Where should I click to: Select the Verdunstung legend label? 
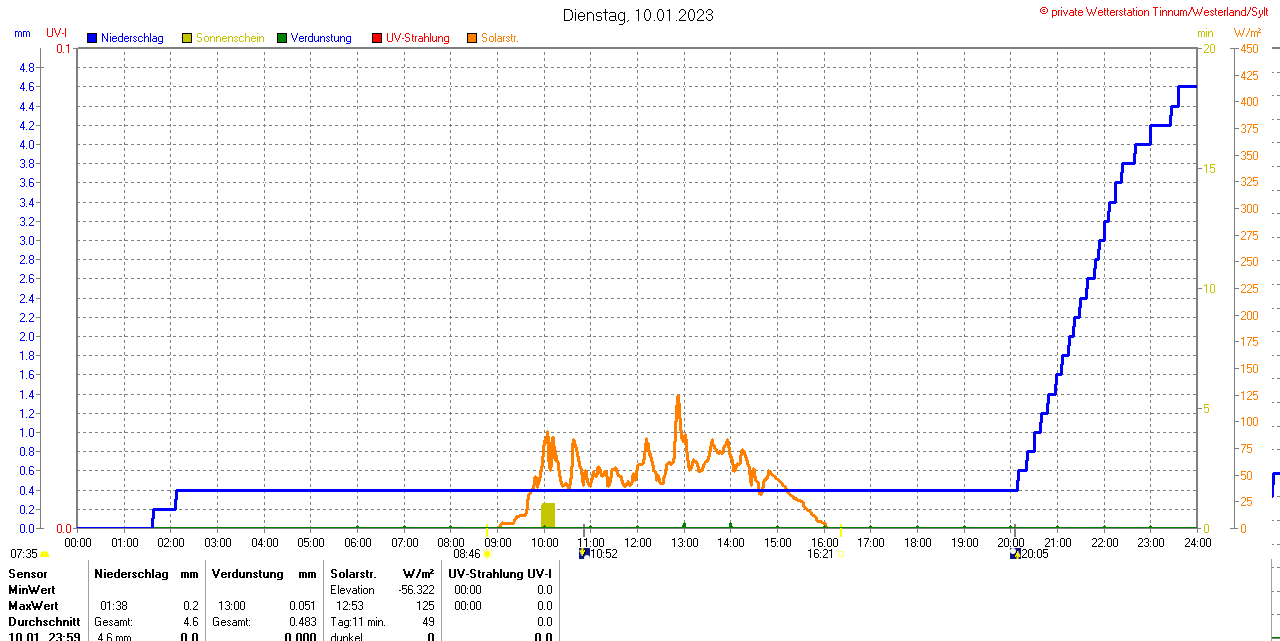click(x=321, y=38)
